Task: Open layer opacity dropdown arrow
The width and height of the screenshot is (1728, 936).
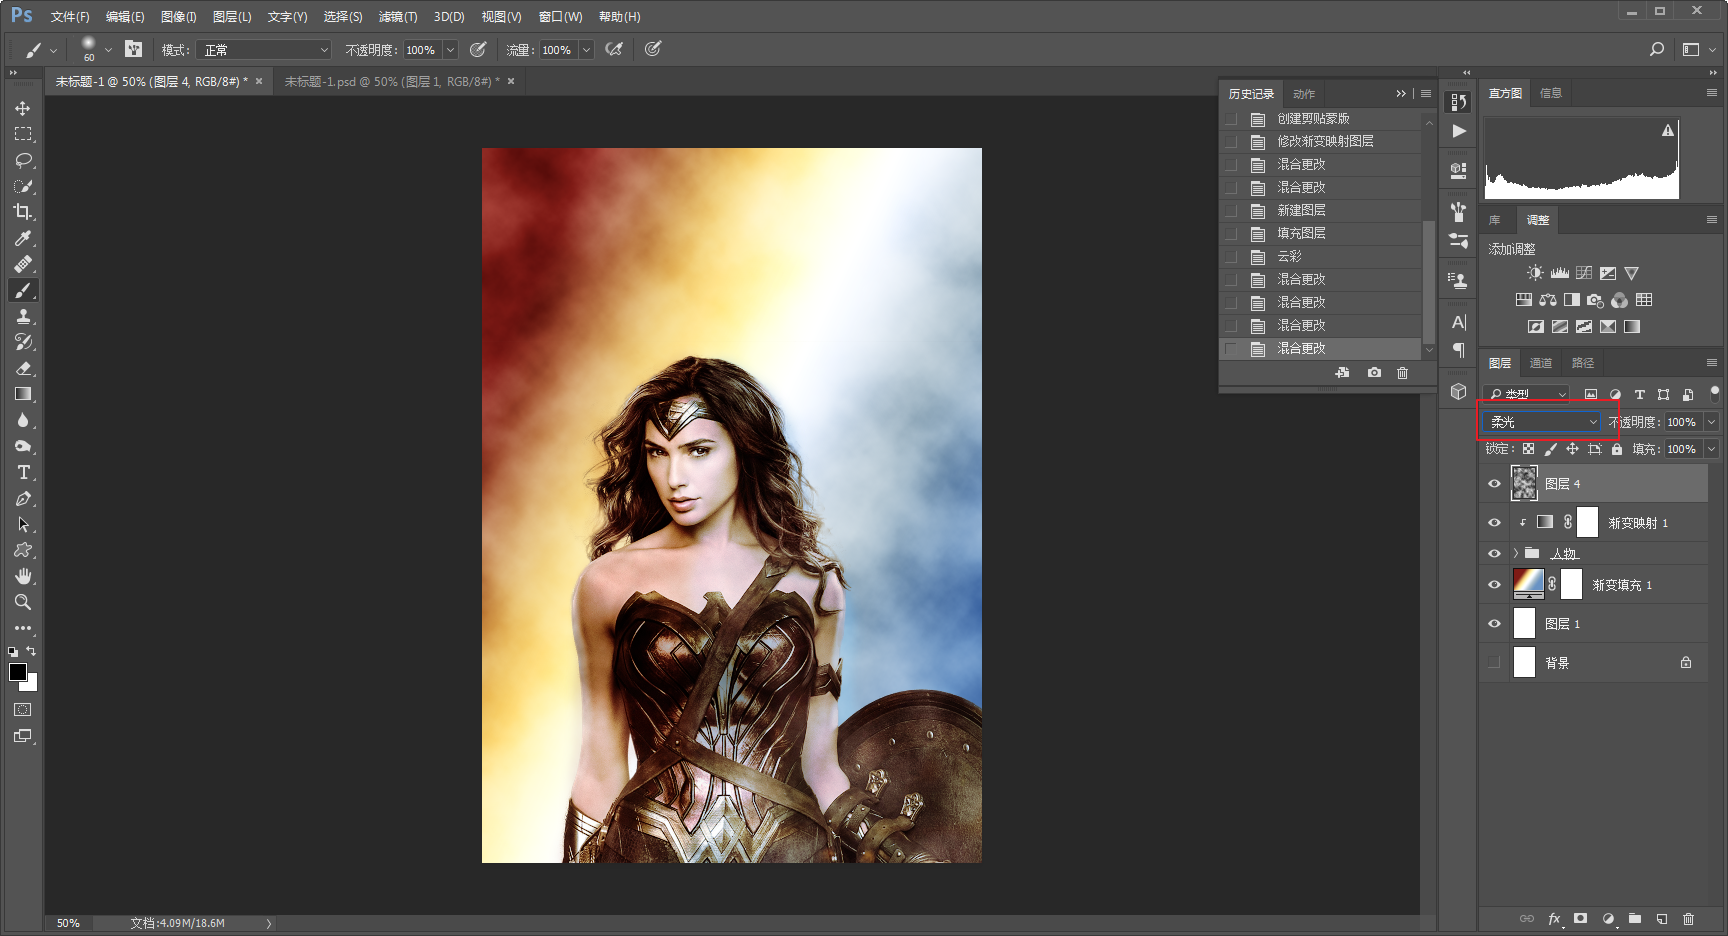Action: [1711, 422]
